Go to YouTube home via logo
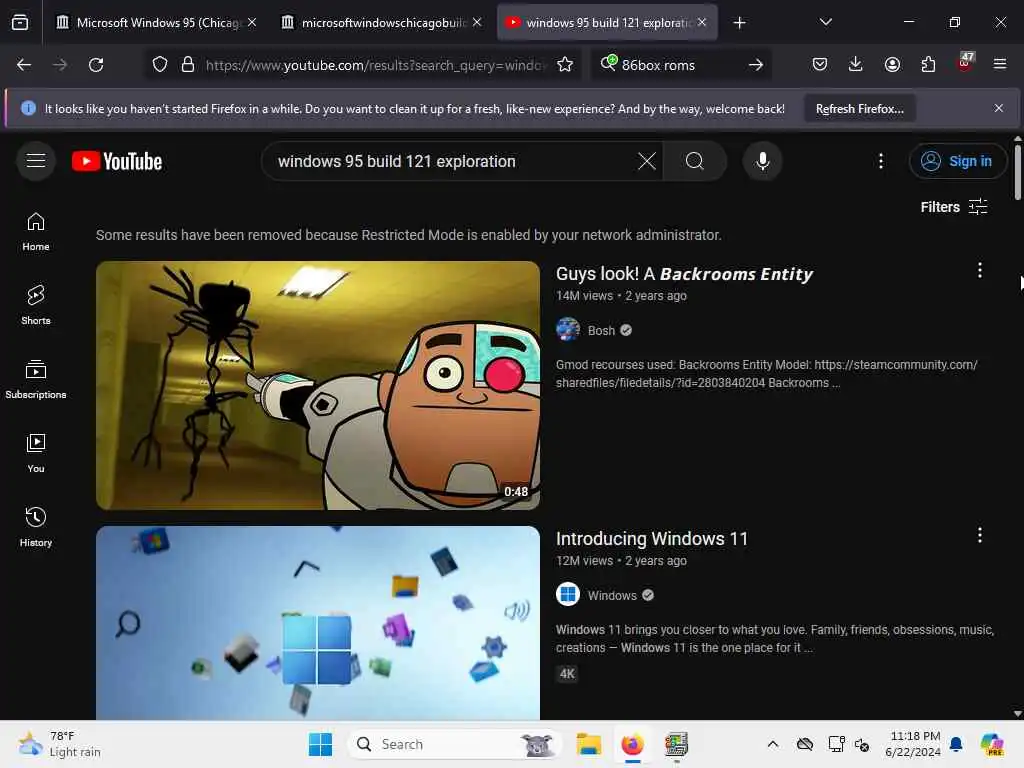This screenshot has height=768, width=1024. click(x=117, y=161)
